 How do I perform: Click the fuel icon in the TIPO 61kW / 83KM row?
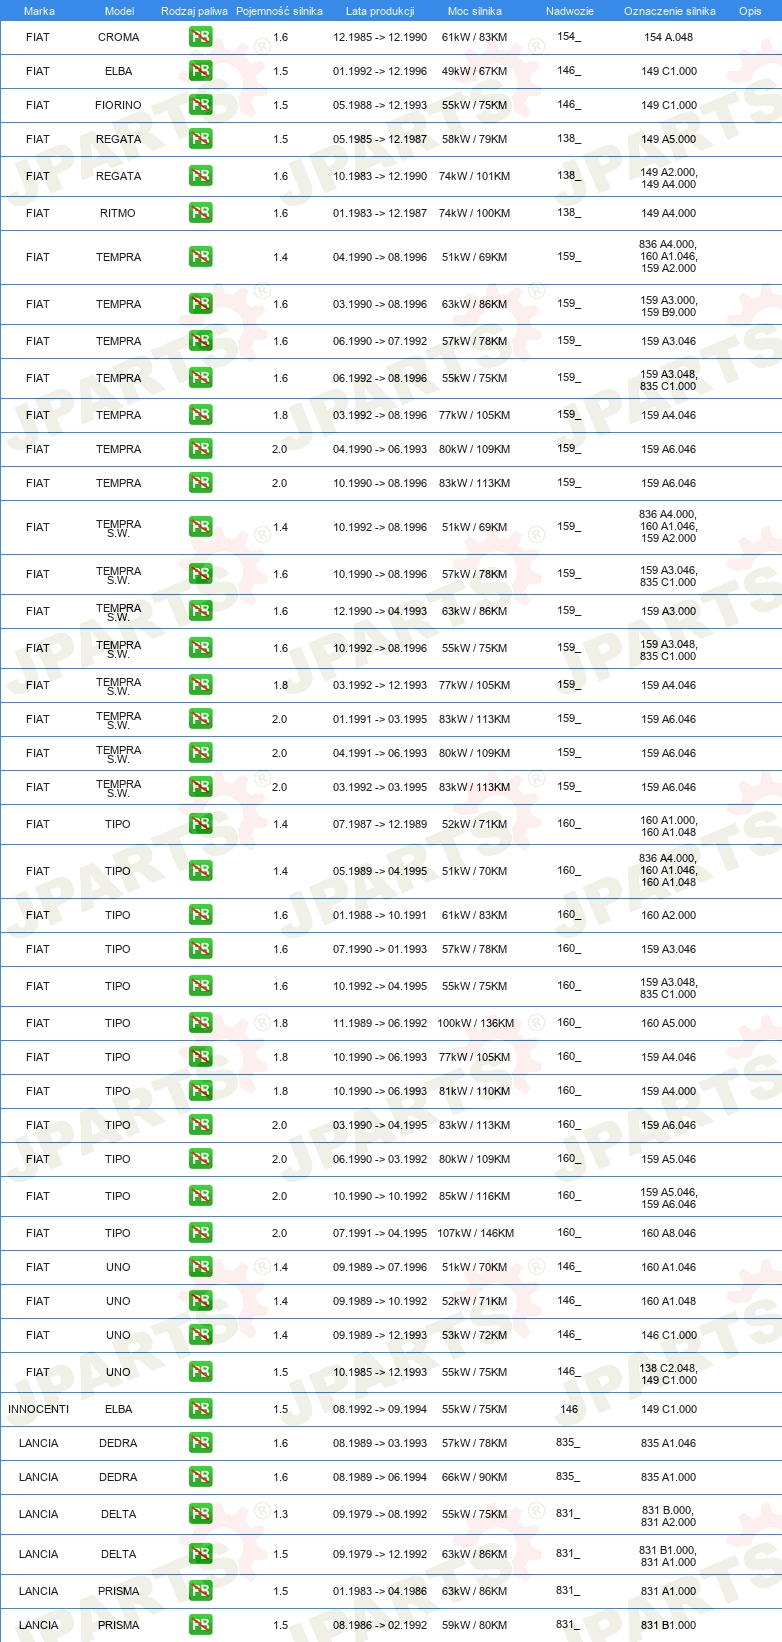[201, 915]
